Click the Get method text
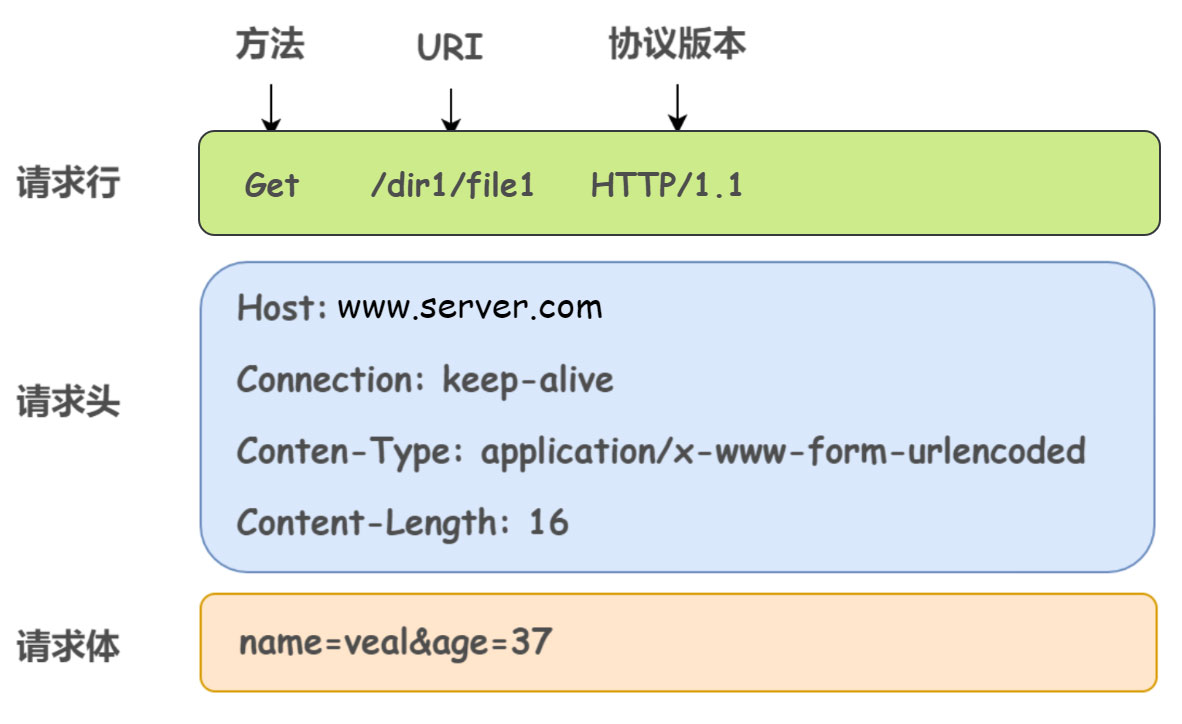The image size is (1182, 724). (x=272, y=185)
